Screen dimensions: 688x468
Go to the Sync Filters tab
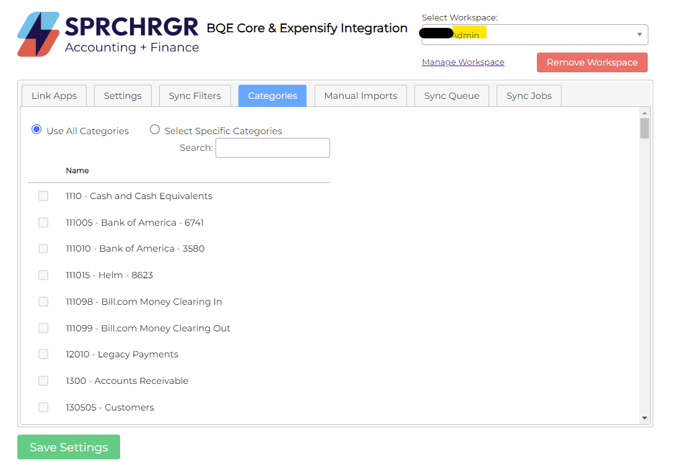point(194,96)
